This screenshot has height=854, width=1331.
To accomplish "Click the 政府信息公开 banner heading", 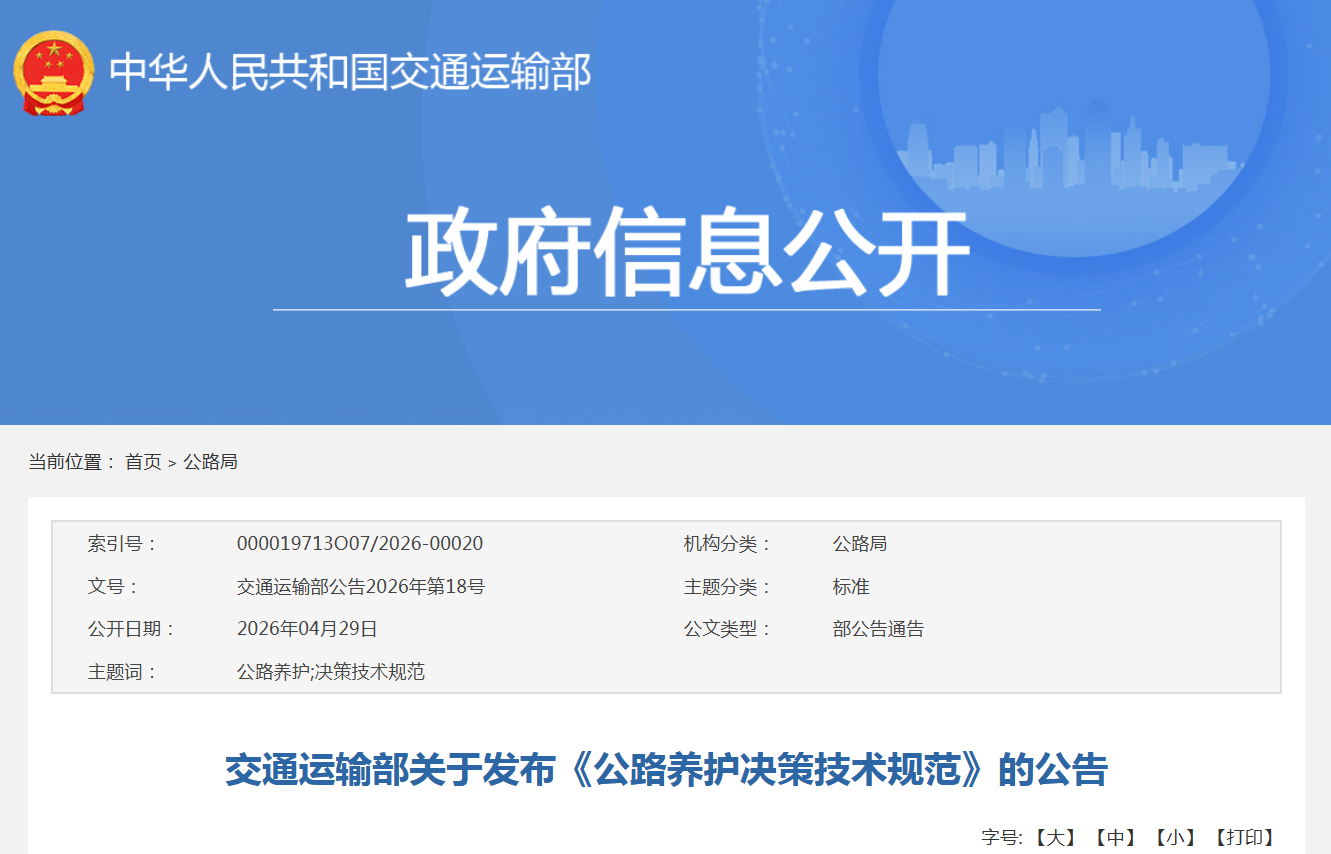I will 687,253.
